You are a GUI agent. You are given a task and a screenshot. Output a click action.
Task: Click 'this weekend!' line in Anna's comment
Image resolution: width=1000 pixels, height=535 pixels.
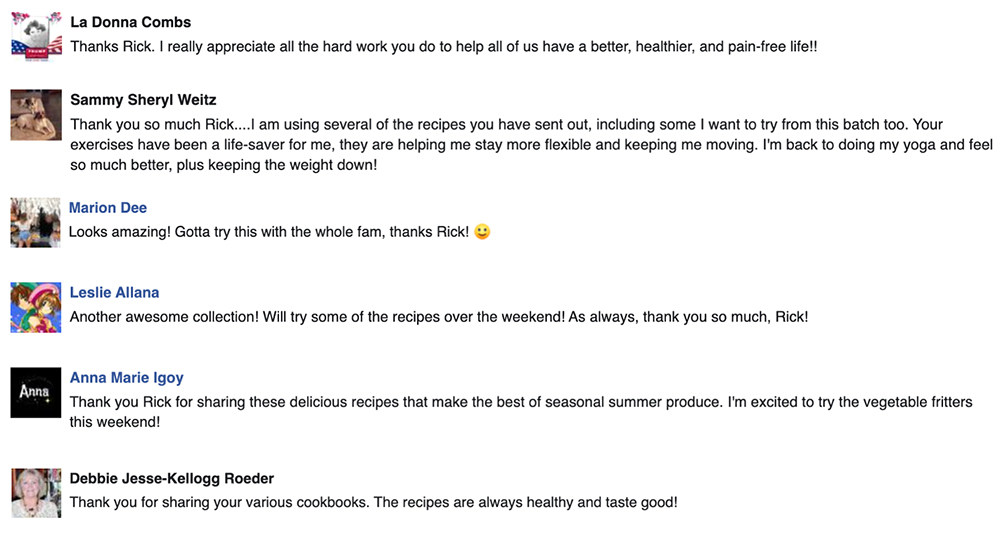[x=115, y=422]
